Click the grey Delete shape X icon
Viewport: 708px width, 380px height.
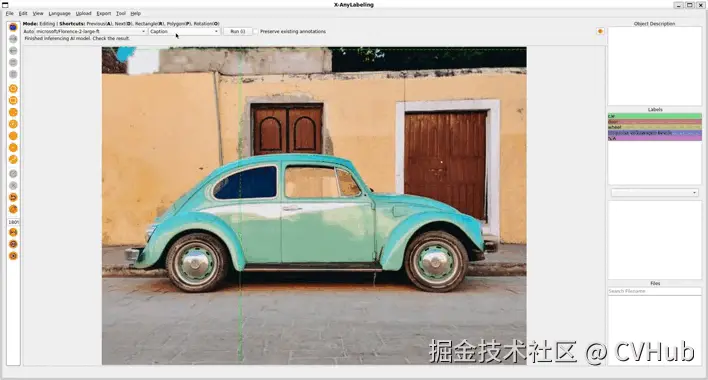coord(13,185)
